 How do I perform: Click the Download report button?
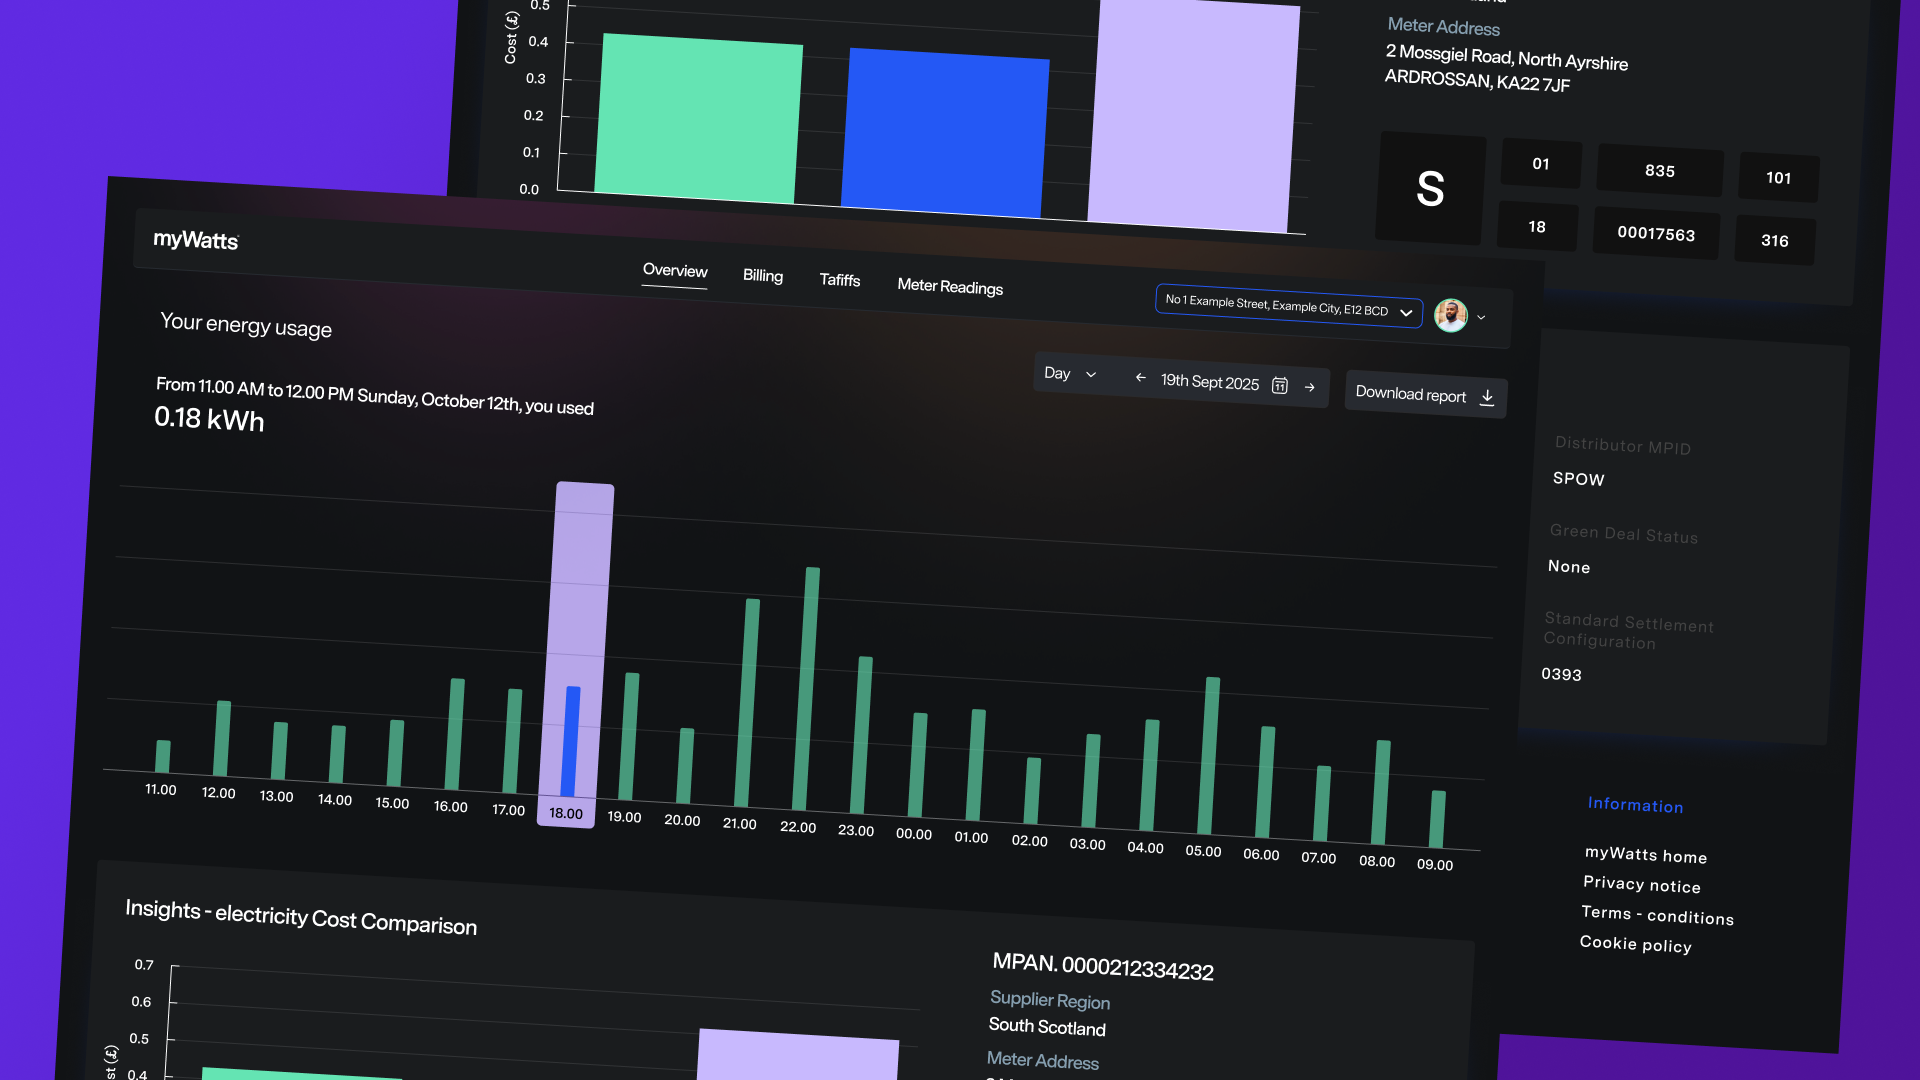pos(1411,394)
